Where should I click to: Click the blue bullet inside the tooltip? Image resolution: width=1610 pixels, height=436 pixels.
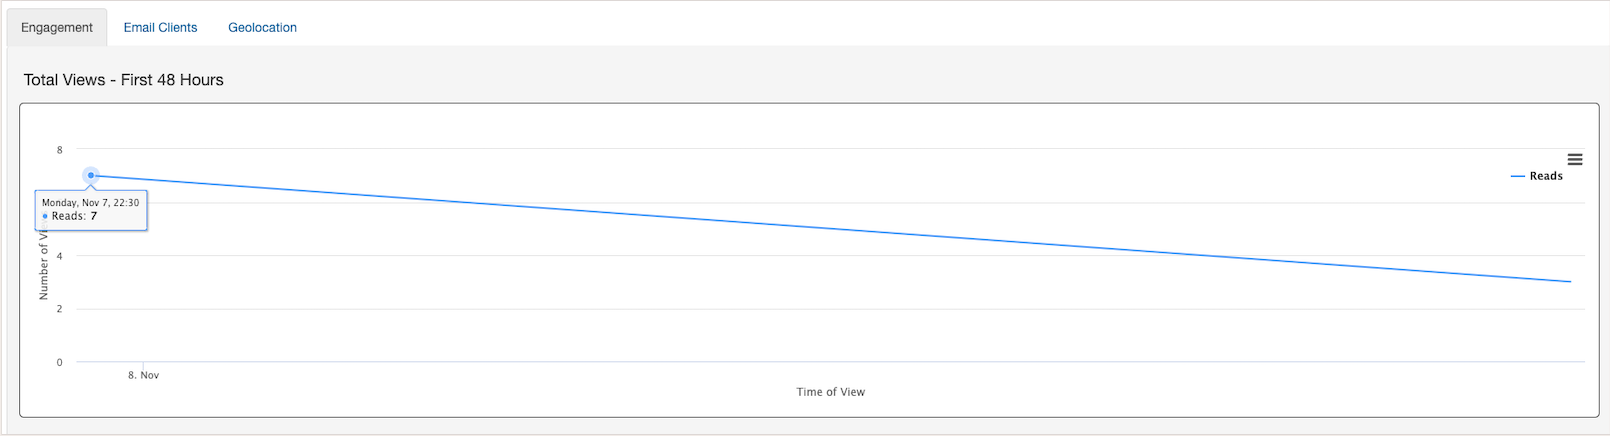(45, 216)
